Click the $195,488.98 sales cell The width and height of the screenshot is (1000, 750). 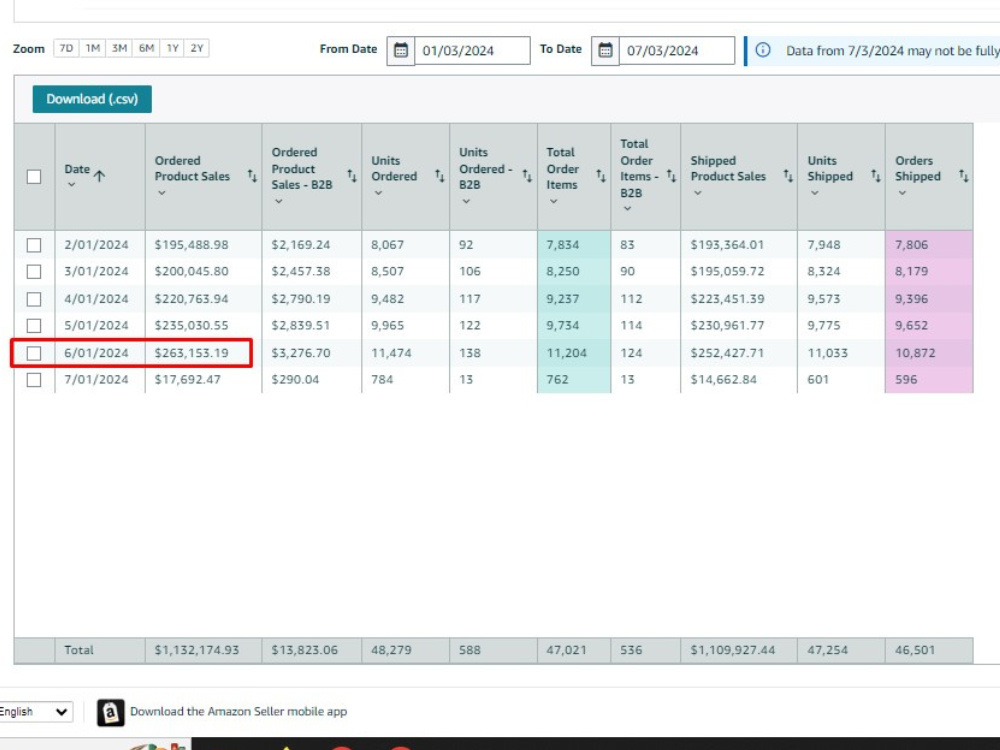click(191, 245)
